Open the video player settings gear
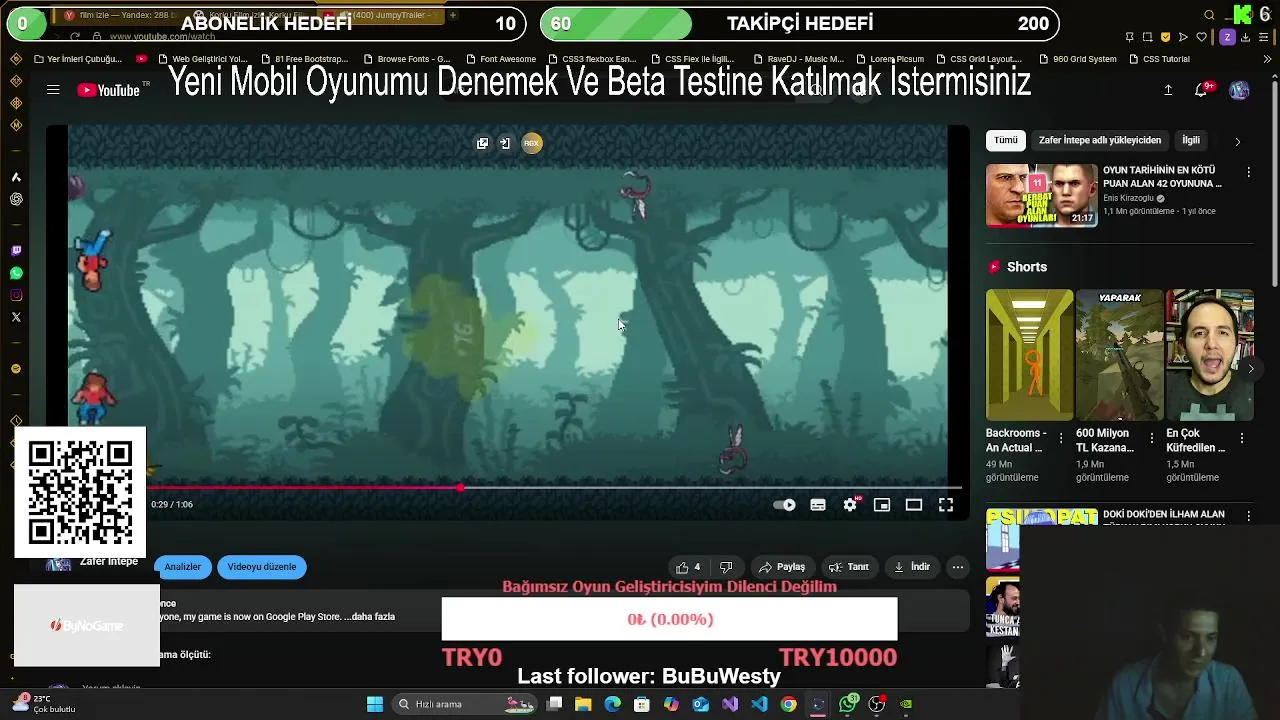This screenshot has height=720, width=1280. click(850, 505)
